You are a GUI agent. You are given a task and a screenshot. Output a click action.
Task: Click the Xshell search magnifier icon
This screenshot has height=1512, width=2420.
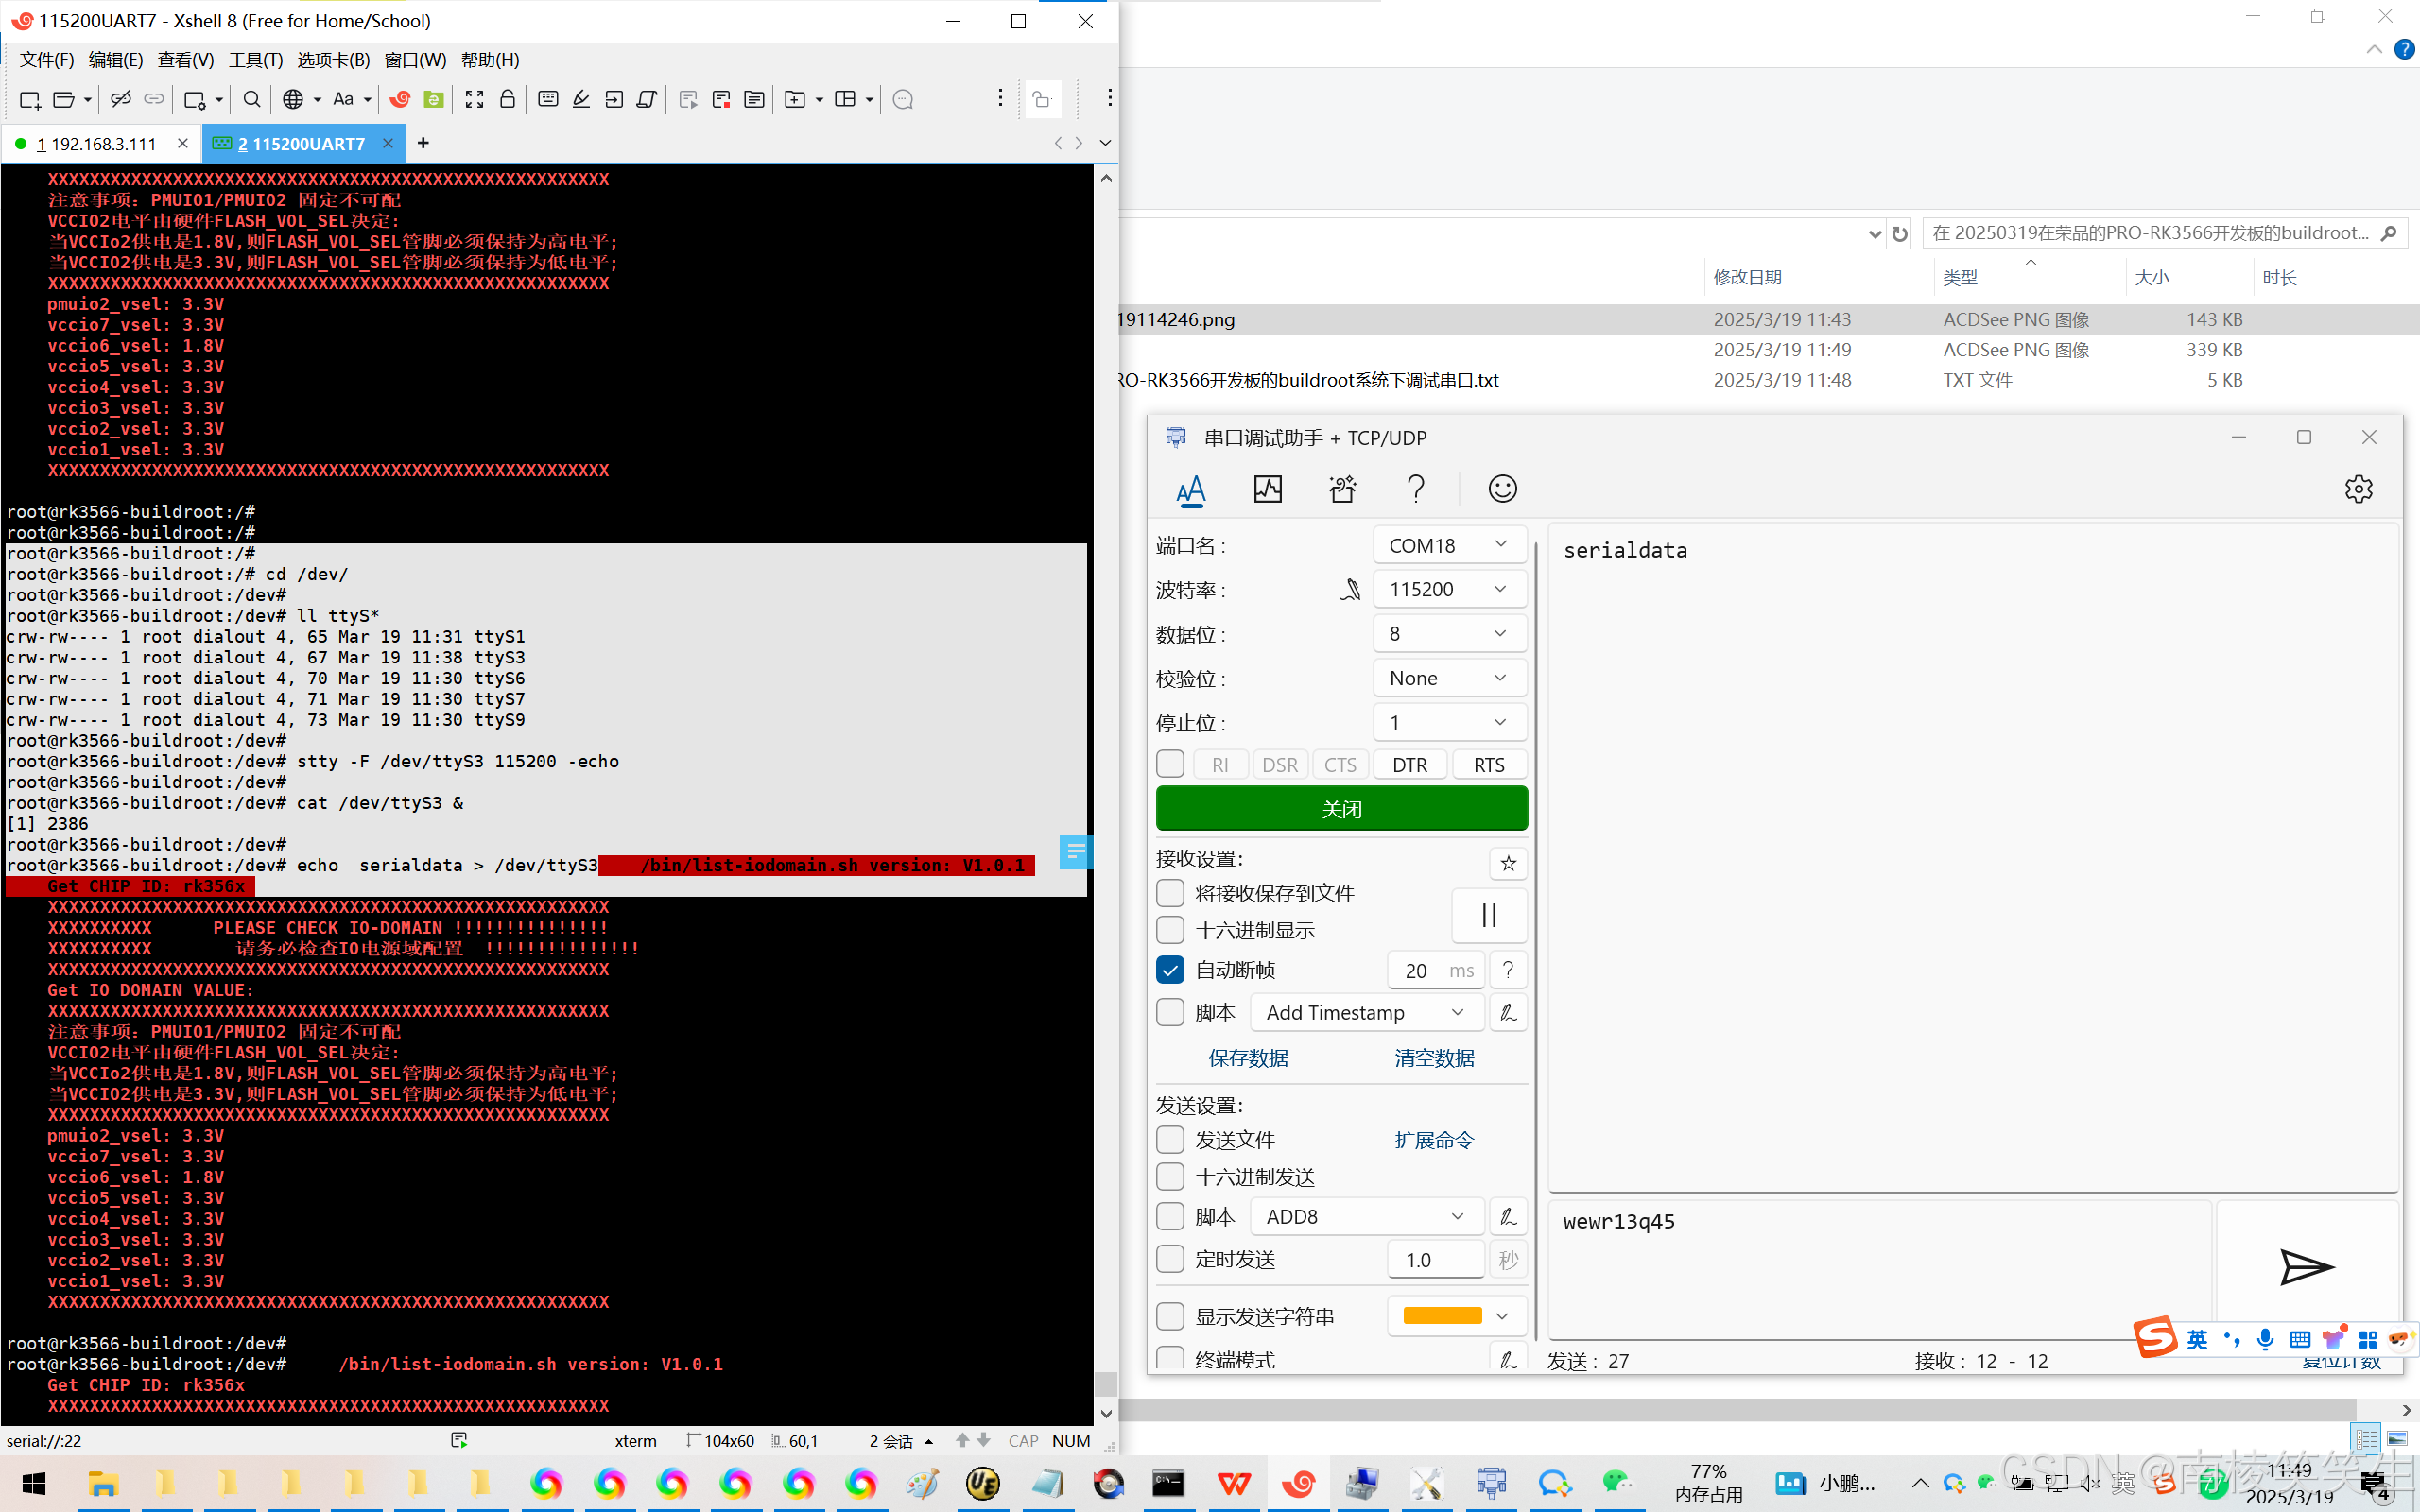pos(252,99)
